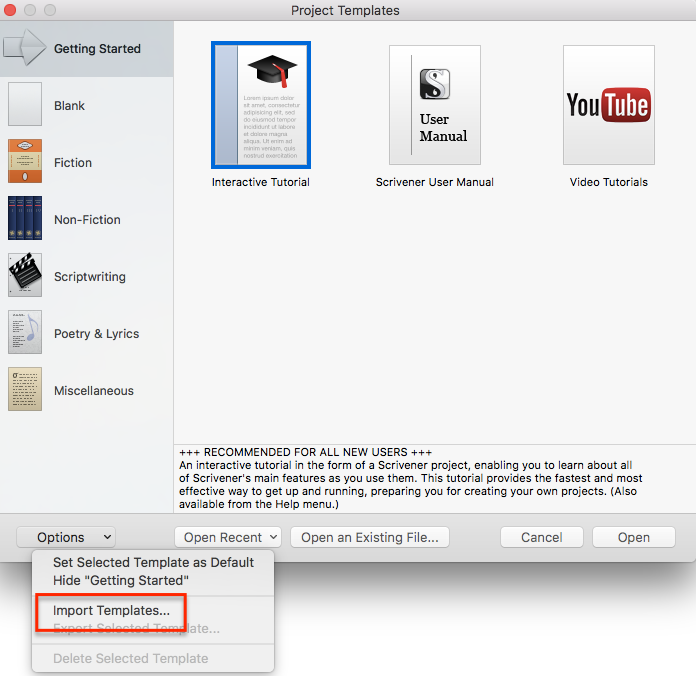Select the User Manual template thumbnail
Screen dimensions: 696x676
coord(435,105)
